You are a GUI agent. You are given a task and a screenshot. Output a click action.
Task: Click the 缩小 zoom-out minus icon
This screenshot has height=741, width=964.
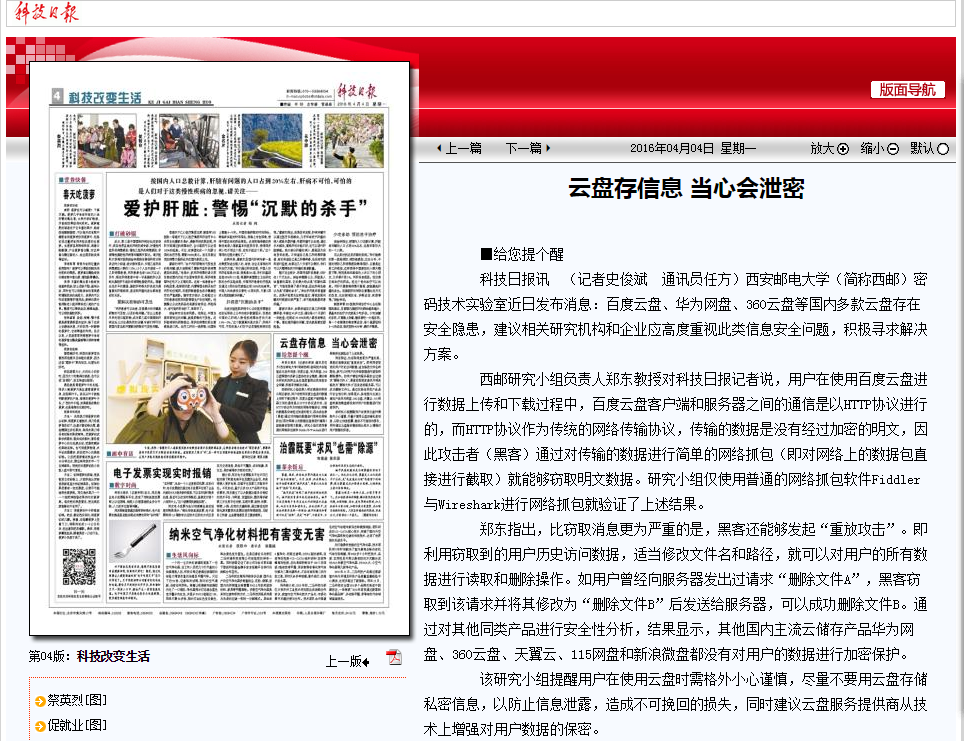coord(892,149)
